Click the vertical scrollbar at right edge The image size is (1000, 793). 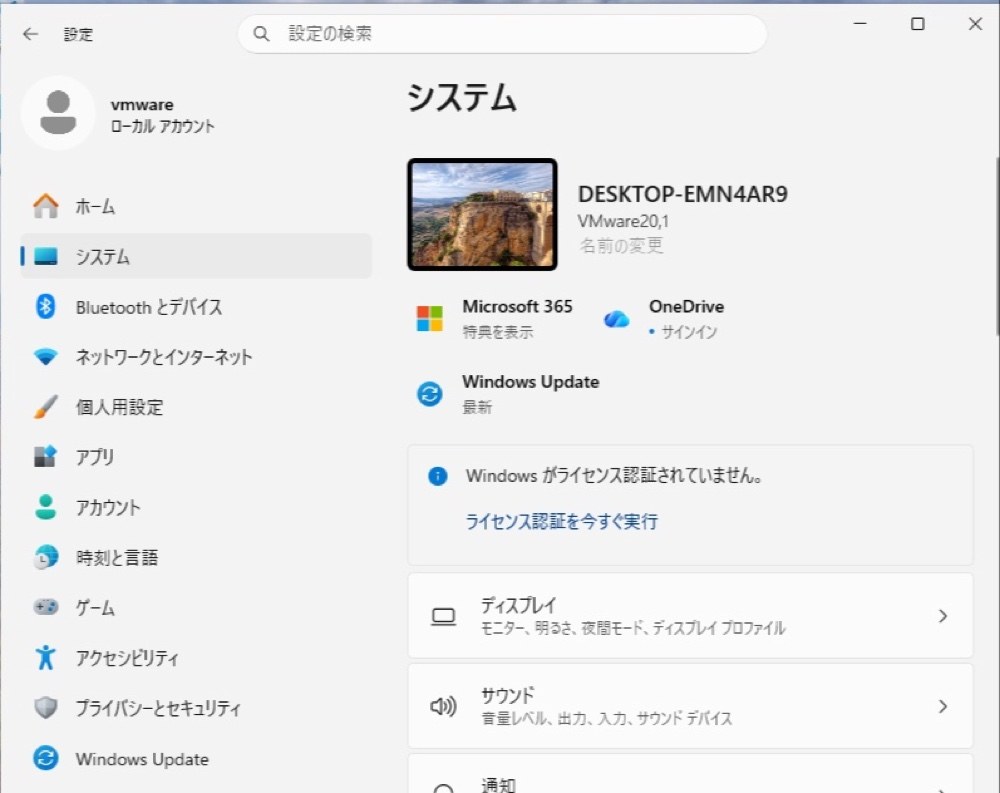996,246
